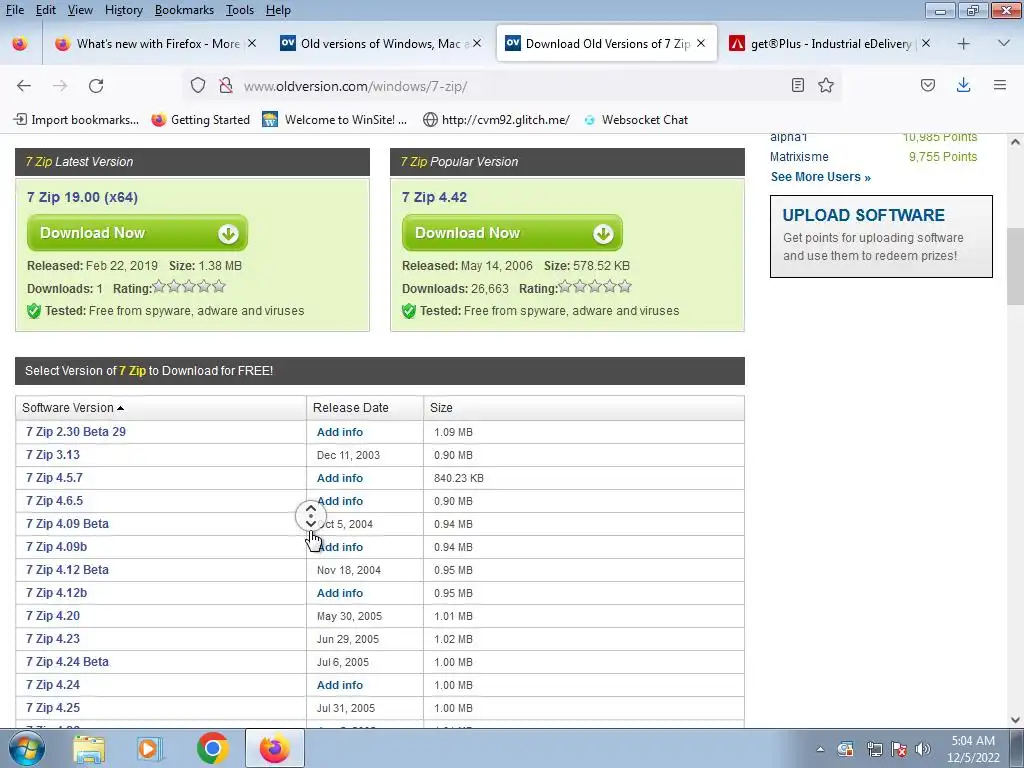Click the 7 Zip 19.00 (x64) title link
This screenshot has height=768, width=1024.
[x=82, y=197]
